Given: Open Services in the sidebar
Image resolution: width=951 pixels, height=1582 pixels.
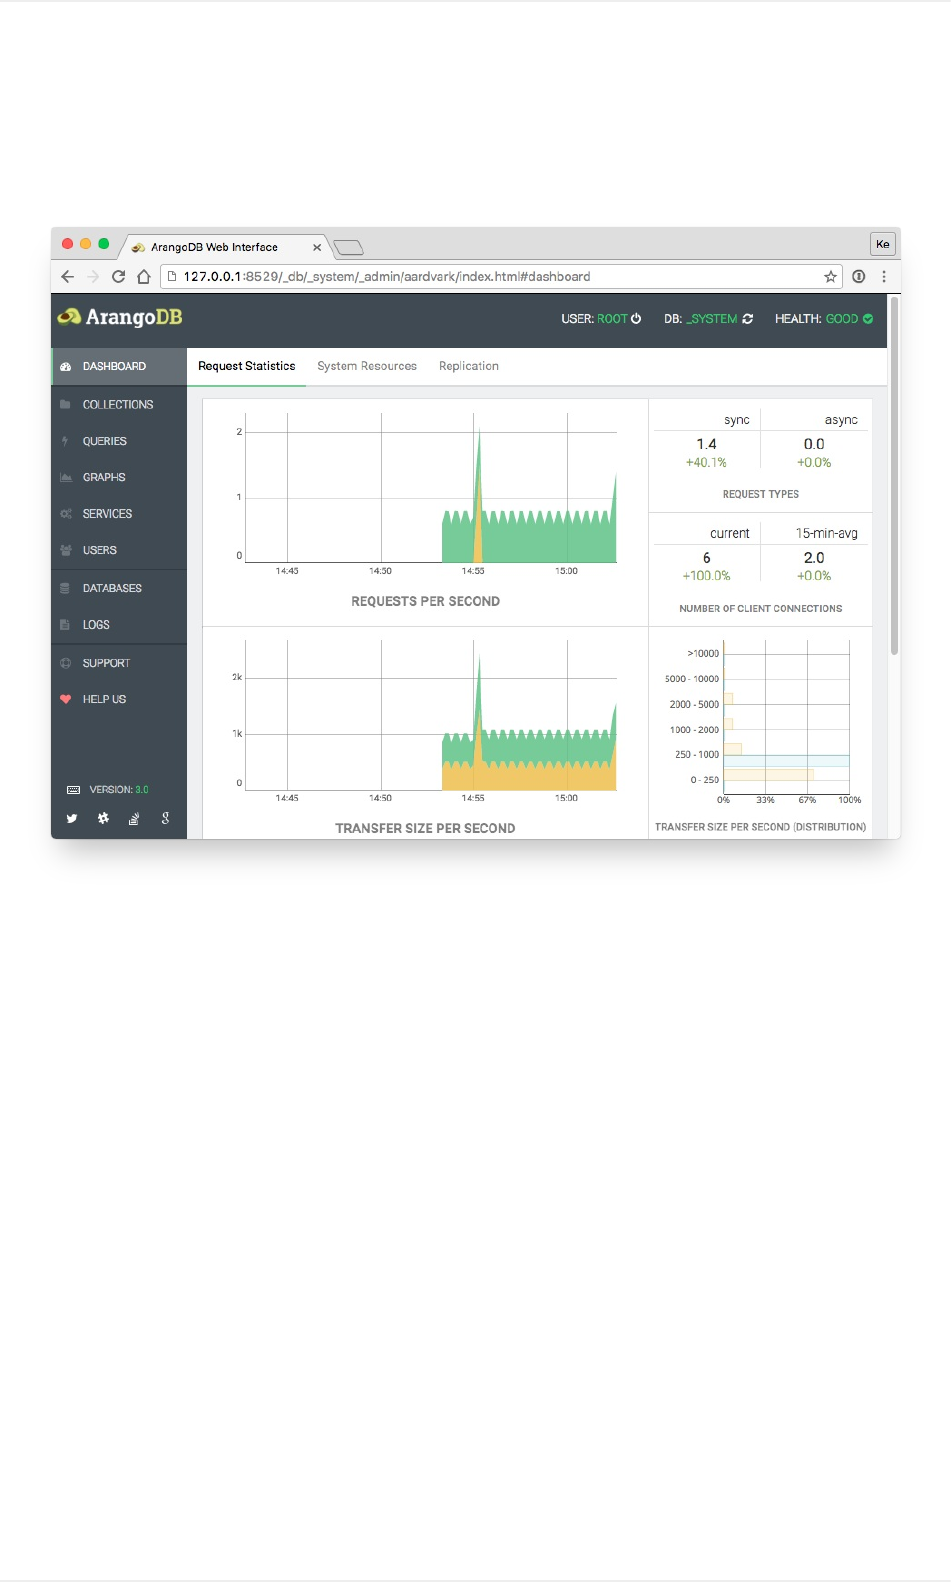Looking at the screenshot, I should coord(119,514).
